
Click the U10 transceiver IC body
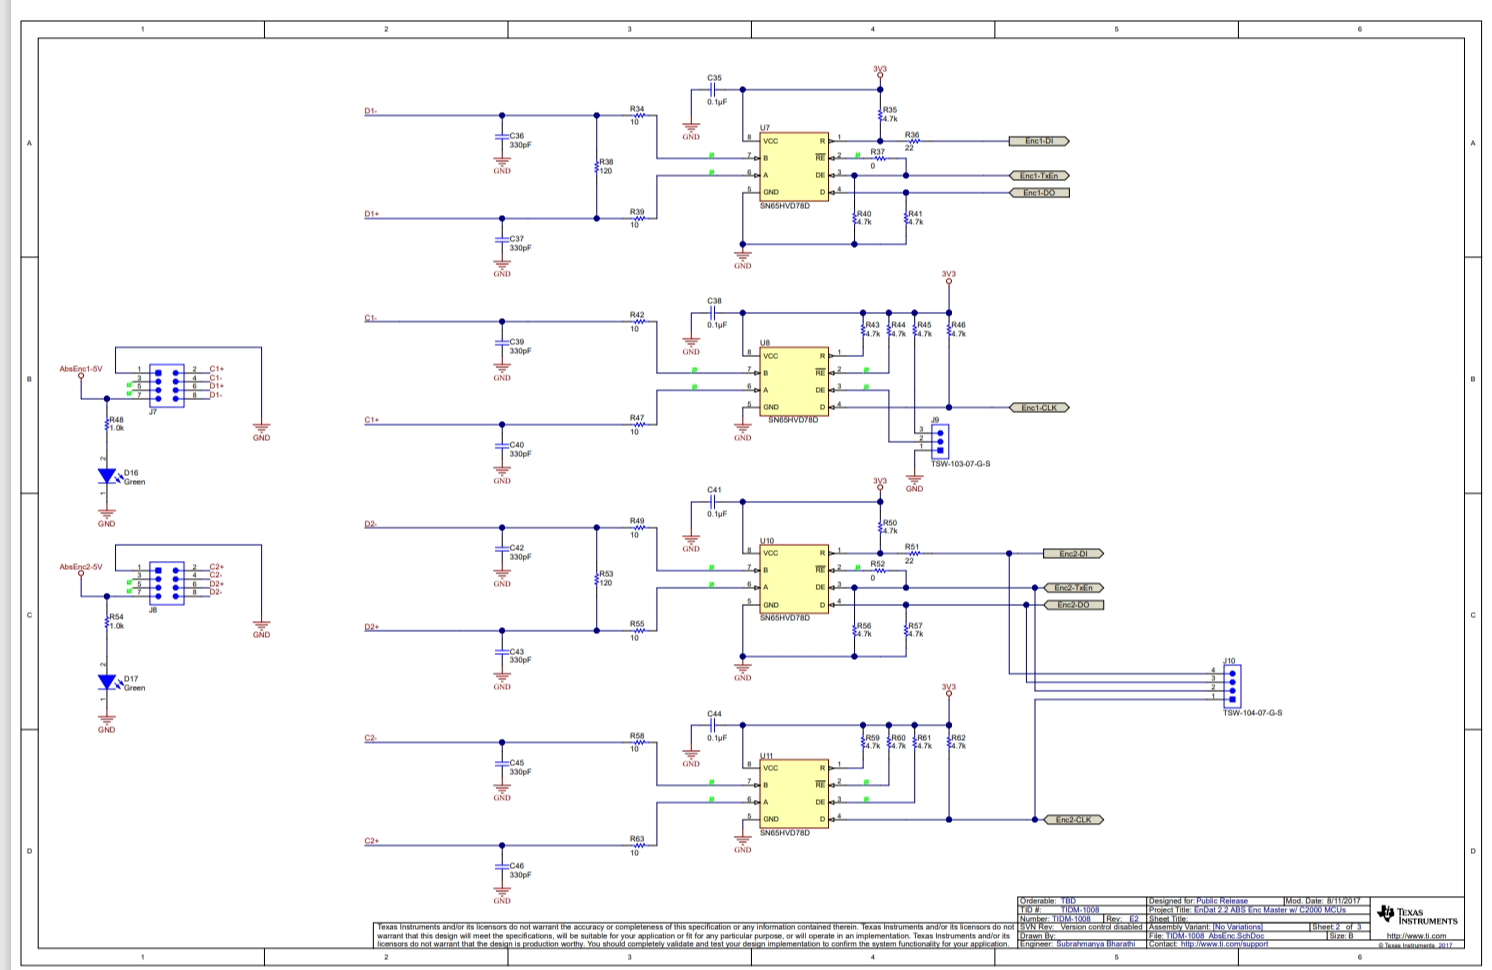coord(793,579)
